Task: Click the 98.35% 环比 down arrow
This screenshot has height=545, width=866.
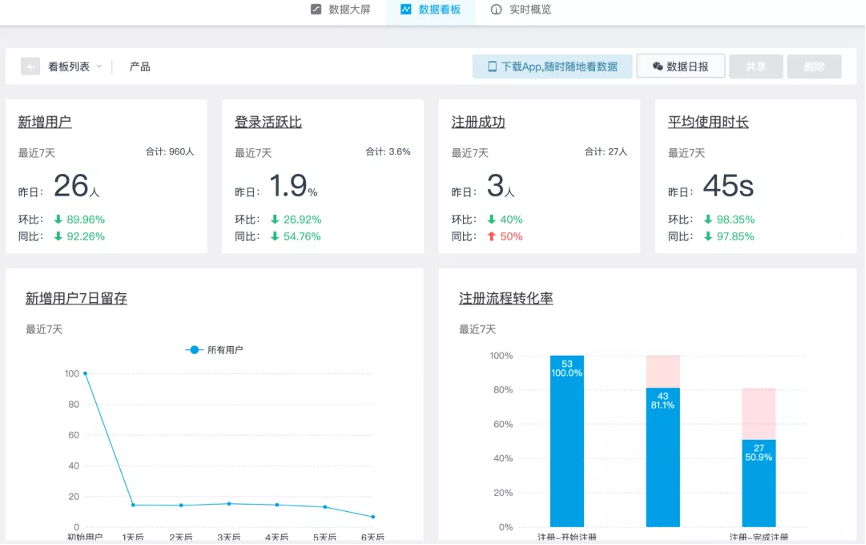Action: 708,219
